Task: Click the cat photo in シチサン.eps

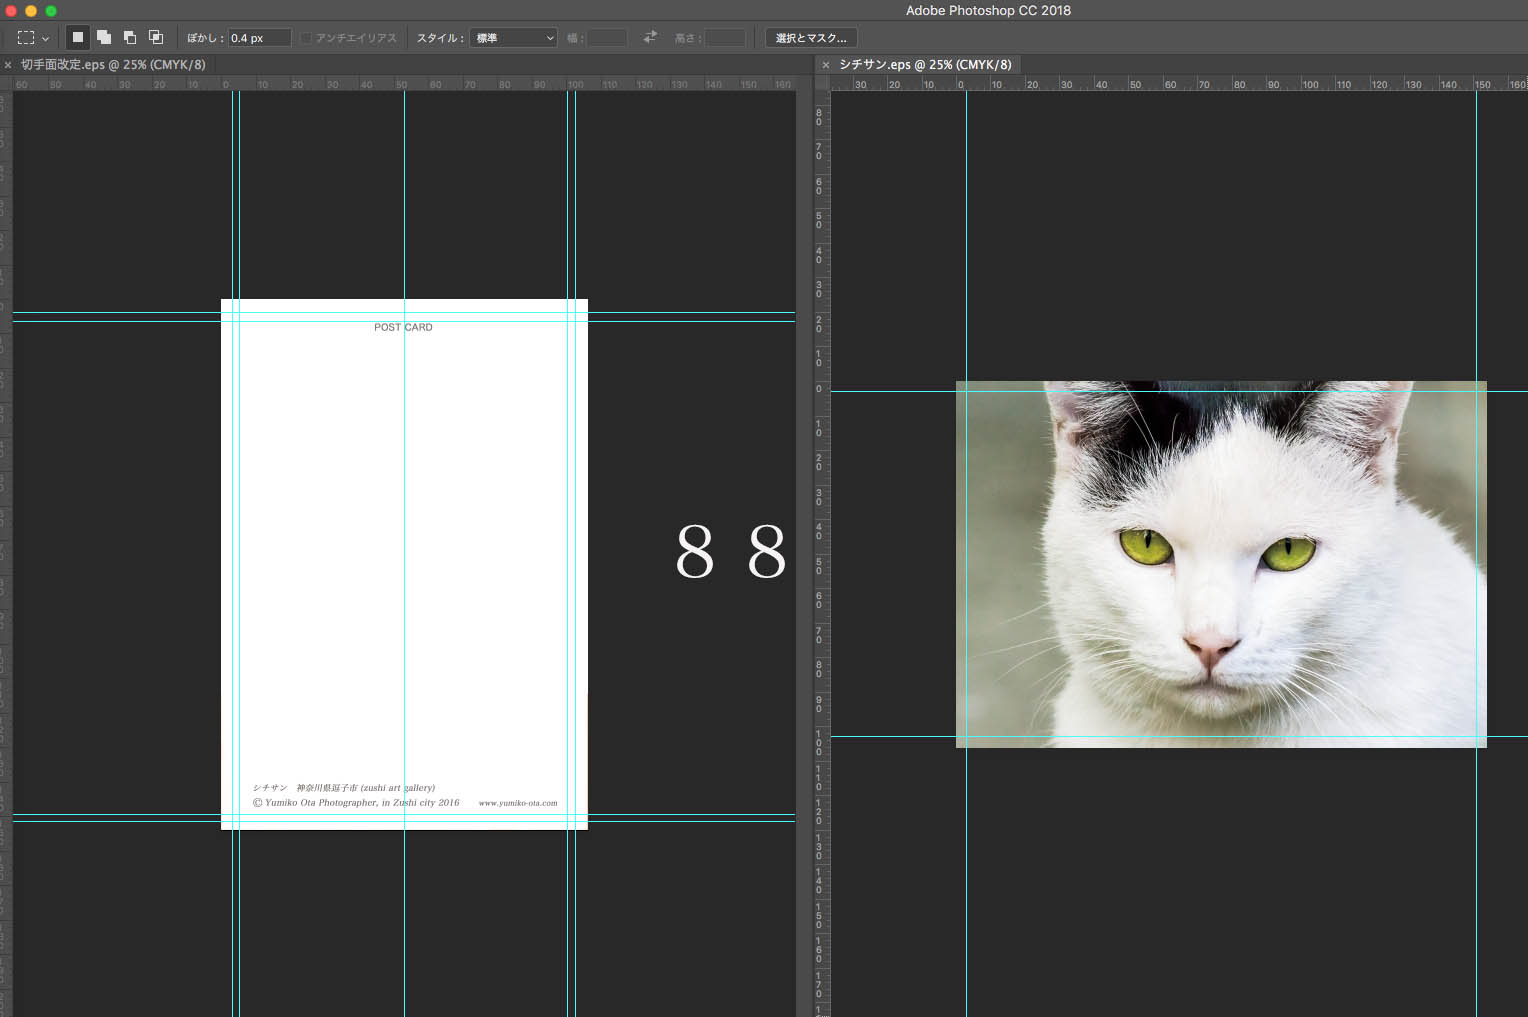Action: tap(1221, 564)
